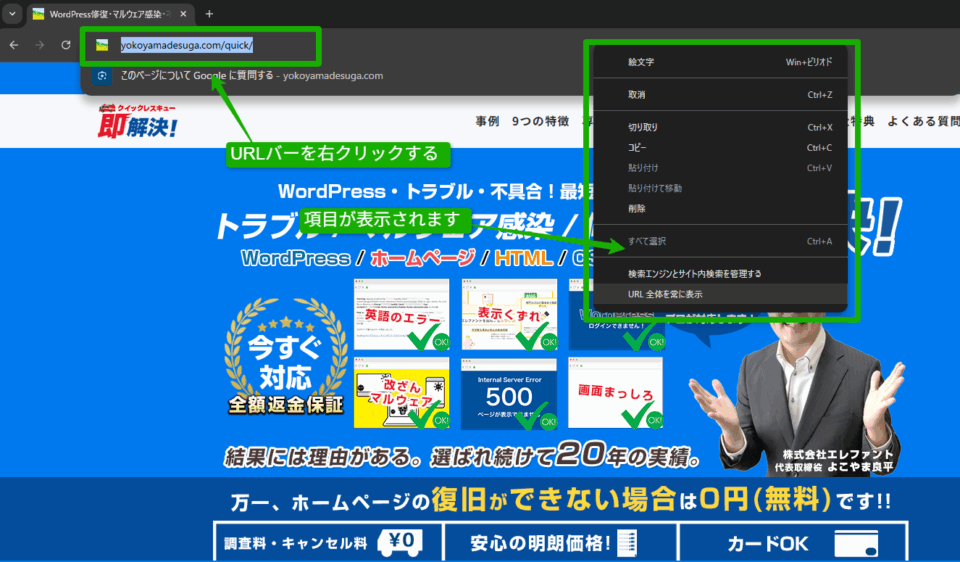Screen dimensions: 960x562
Task: Click the 即解決! クイックレスキュー logo
Action: click(138, 121)
